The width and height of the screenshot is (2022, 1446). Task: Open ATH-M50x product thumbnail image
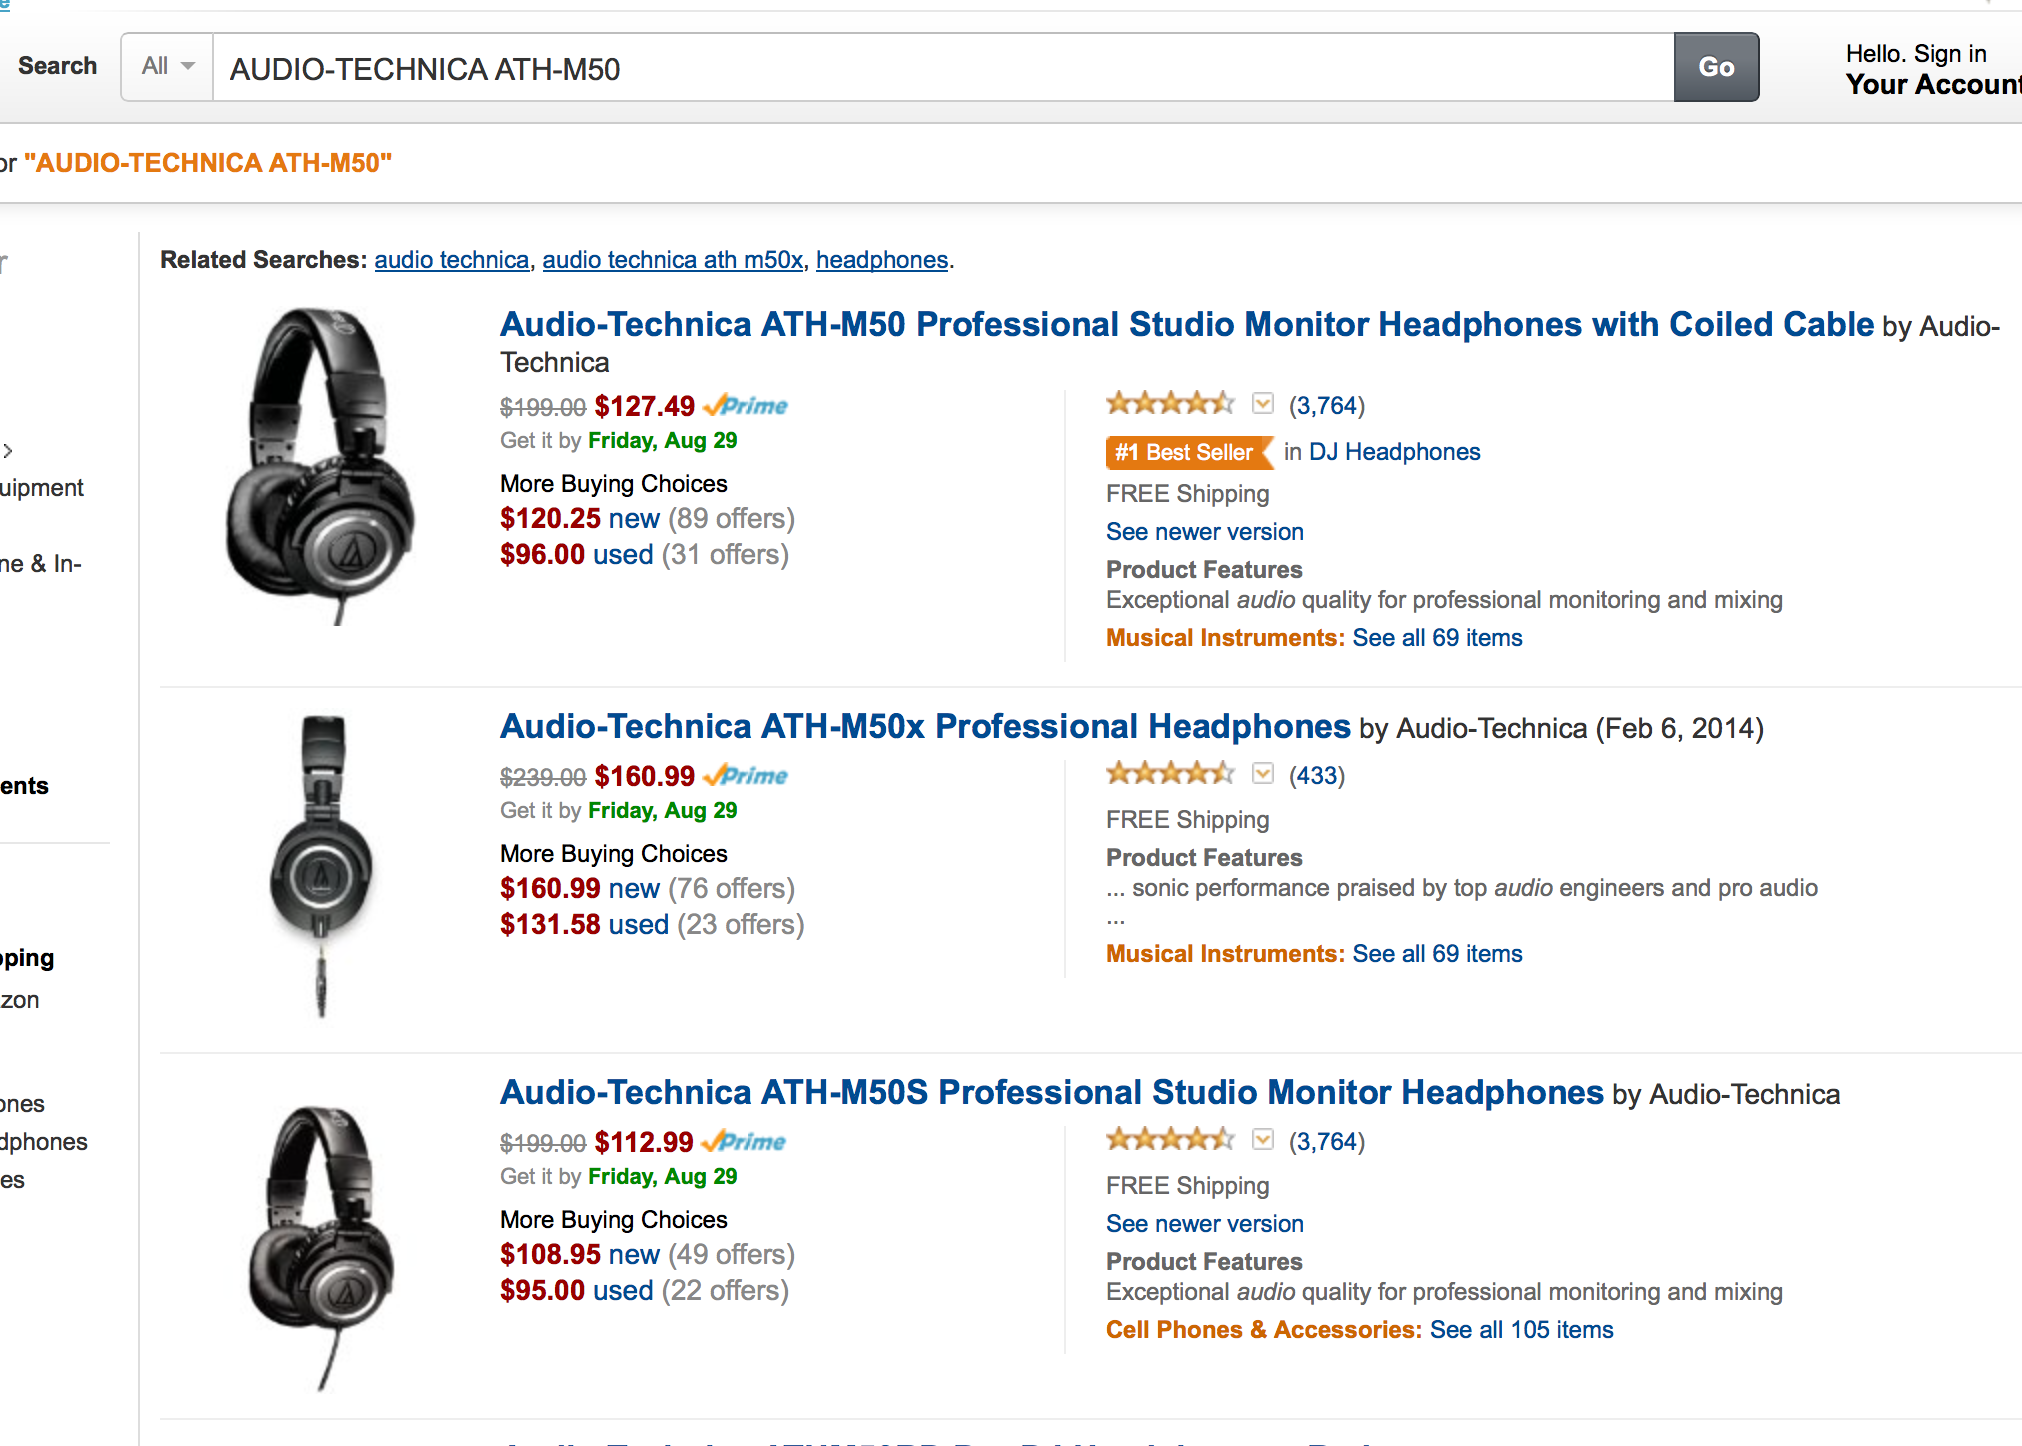click(322, 866)
